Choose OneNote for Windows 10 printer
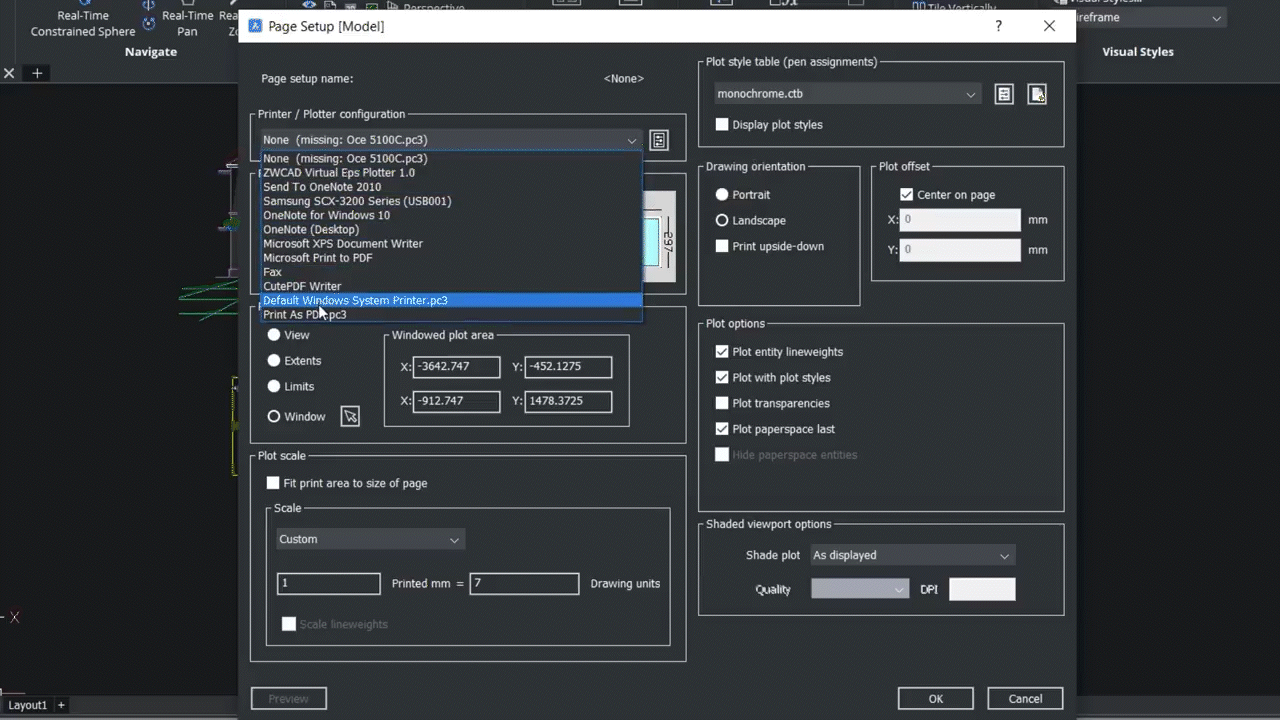The height and width of the screenshot is (720, 1280). pos(450,215)
